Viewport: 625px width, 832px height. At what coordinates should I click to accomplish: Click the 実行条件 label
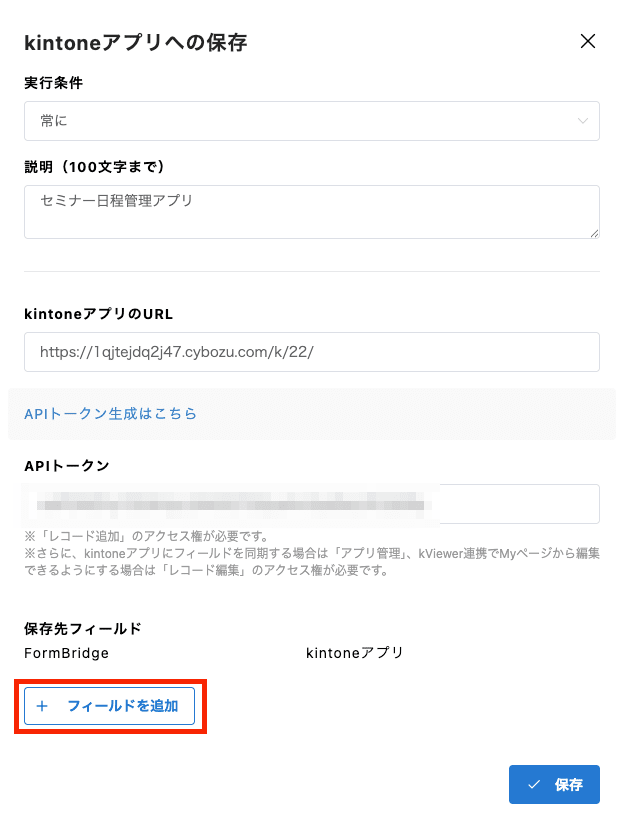coord(53,83)
